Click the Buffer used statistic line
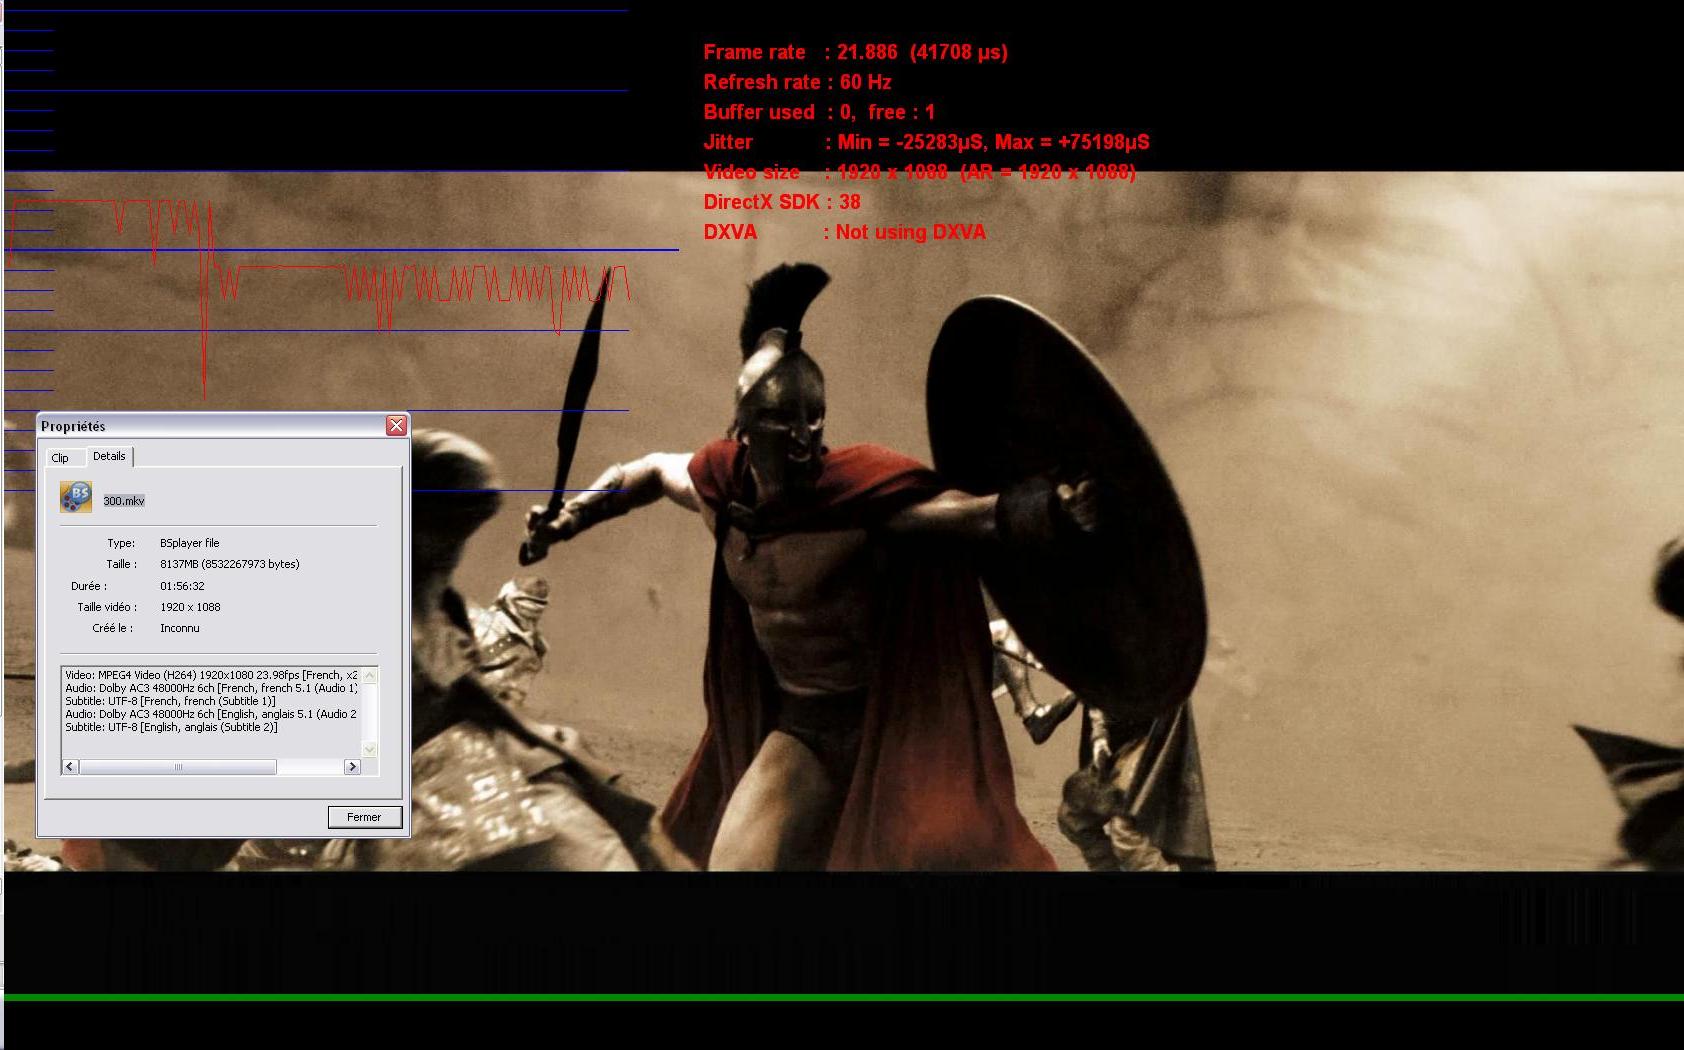This screenshot has height=1050, width=1684. click(x=819, y=112)
